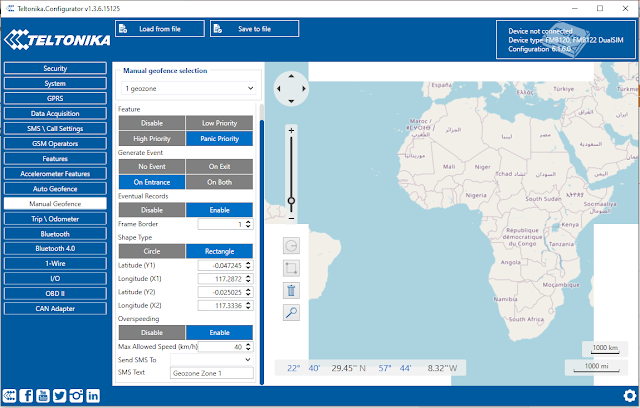Open the System section
This screenshot has width=640, height=408.
click(x=55, y=84)
